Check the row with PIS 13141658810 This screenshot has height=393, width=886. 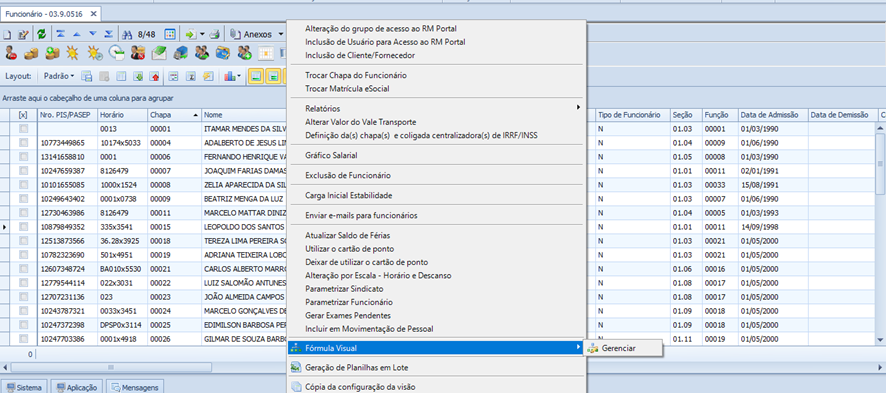pyautogui.click(x=23, y=157)
